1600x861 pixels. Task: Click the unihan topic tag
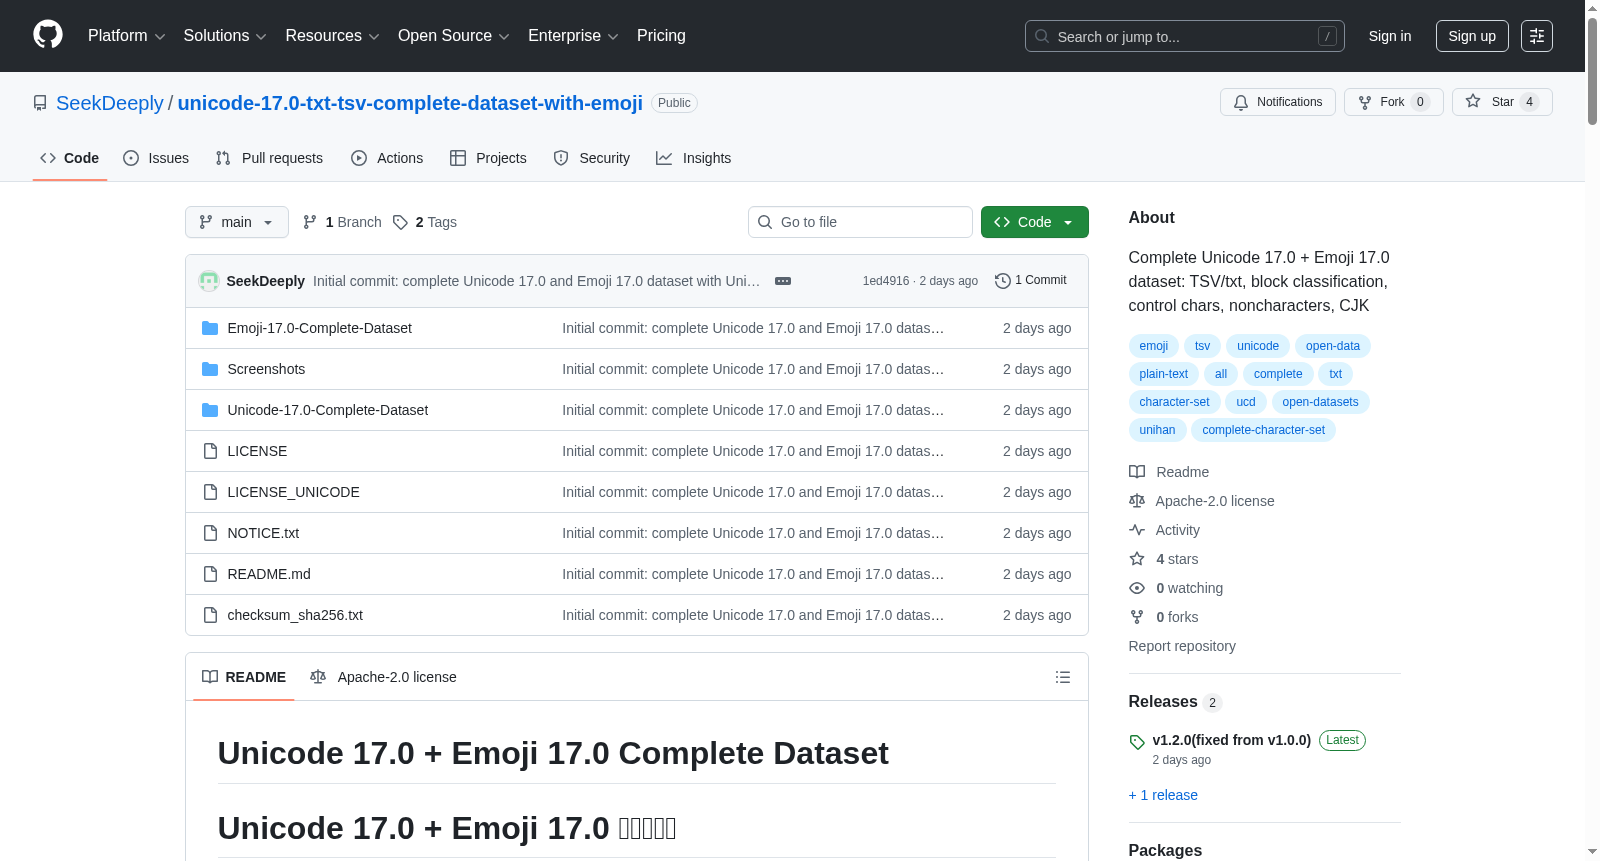point(1158,430)
